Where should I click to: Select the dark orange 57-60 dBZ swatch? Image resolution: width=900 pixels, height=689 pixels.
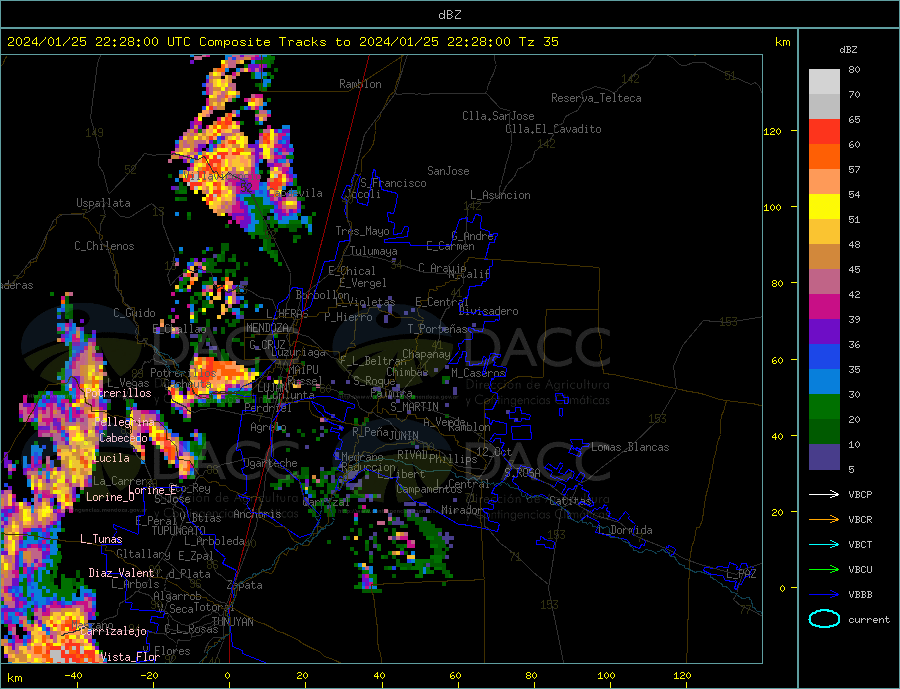[x=824, y=157]
